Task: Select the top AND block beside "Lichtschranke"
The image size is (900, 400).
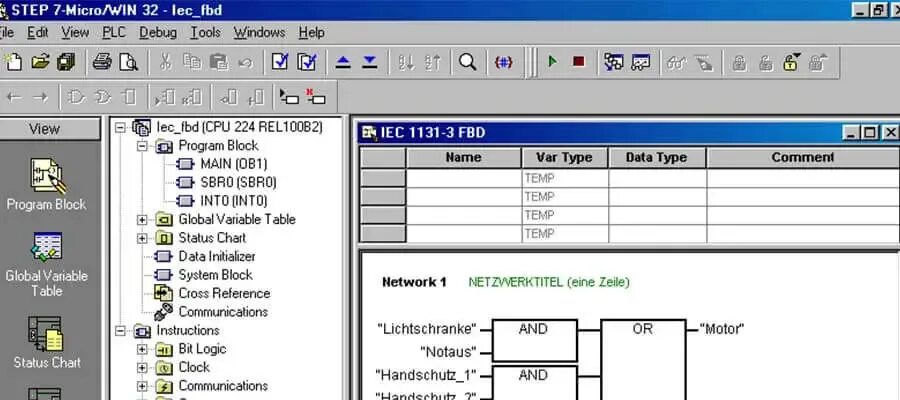Action: (534, 340)
